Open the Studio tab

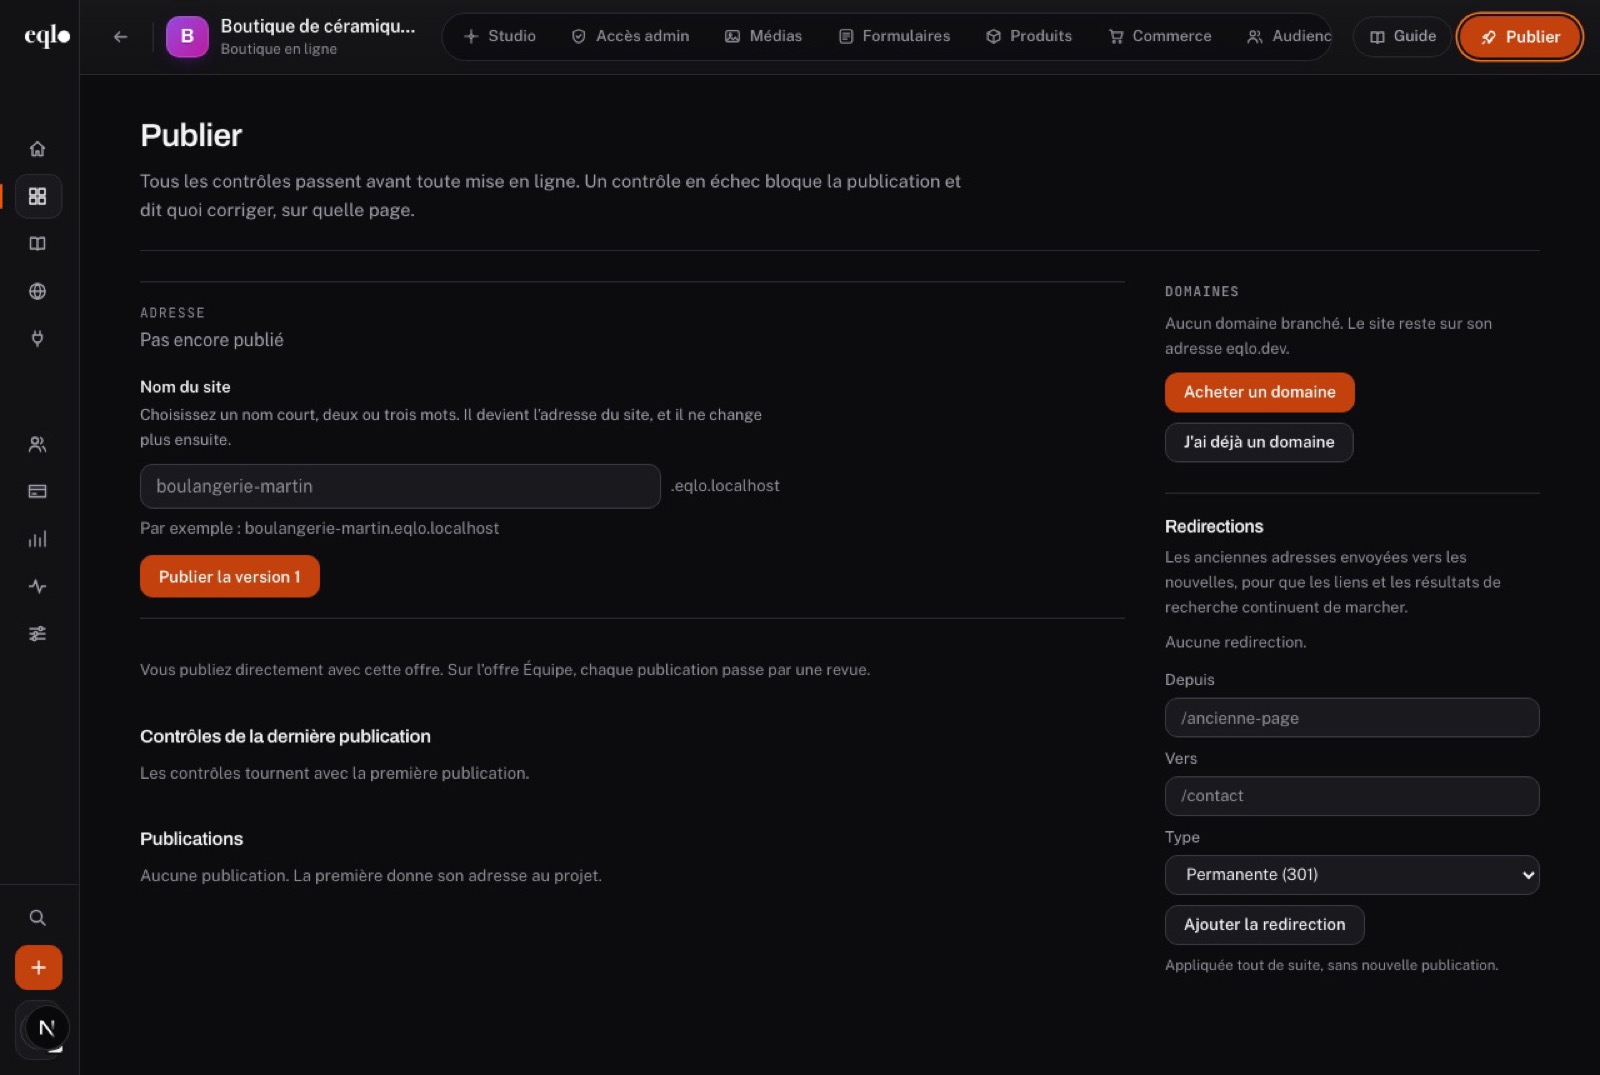(x=500, y=36)
